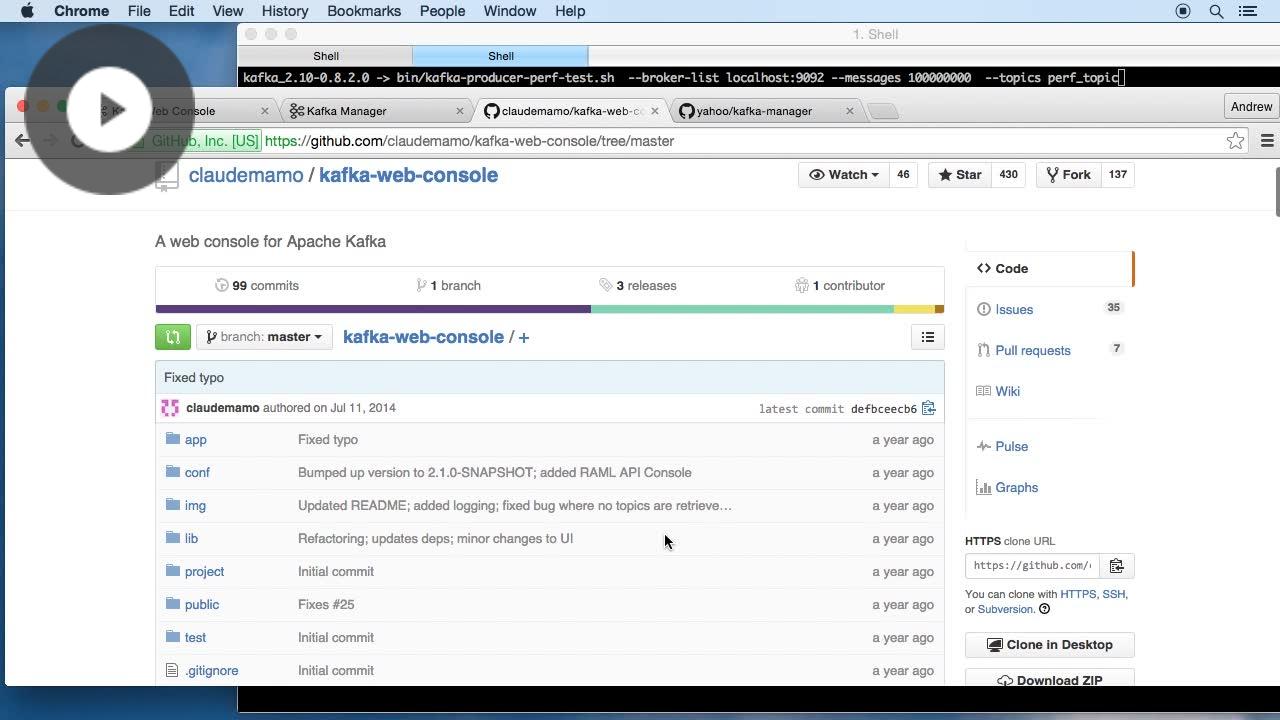1280x720 pixels.
Task: Click the green compare branches button
Action: (173, 337)
